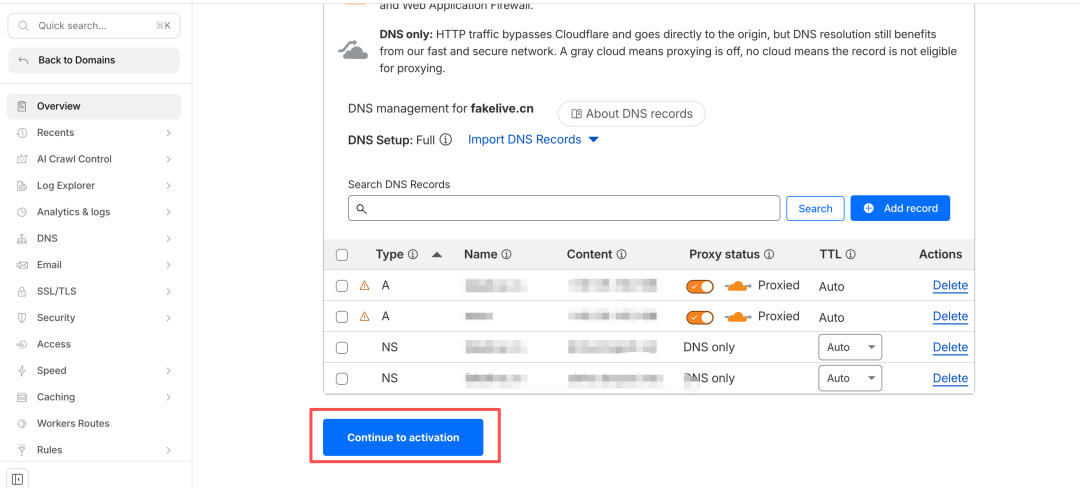Click the Access icon in sidebar
The image size is (1080, 488).
point(22,344)
